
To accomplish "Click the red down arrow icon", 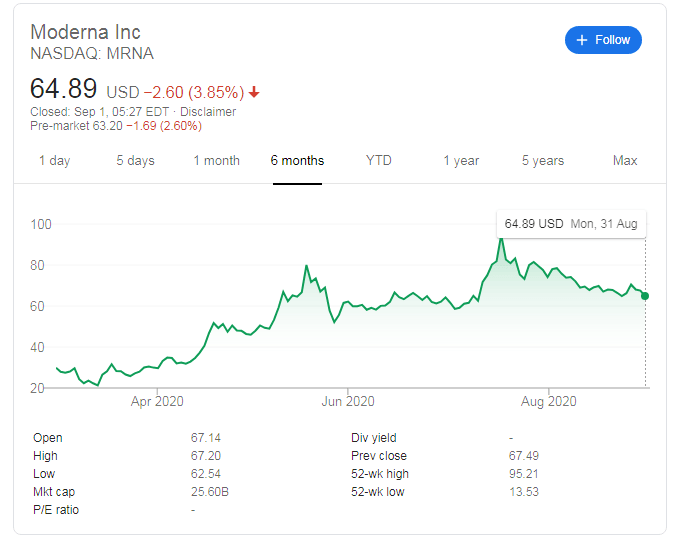I will coord(254,92).
